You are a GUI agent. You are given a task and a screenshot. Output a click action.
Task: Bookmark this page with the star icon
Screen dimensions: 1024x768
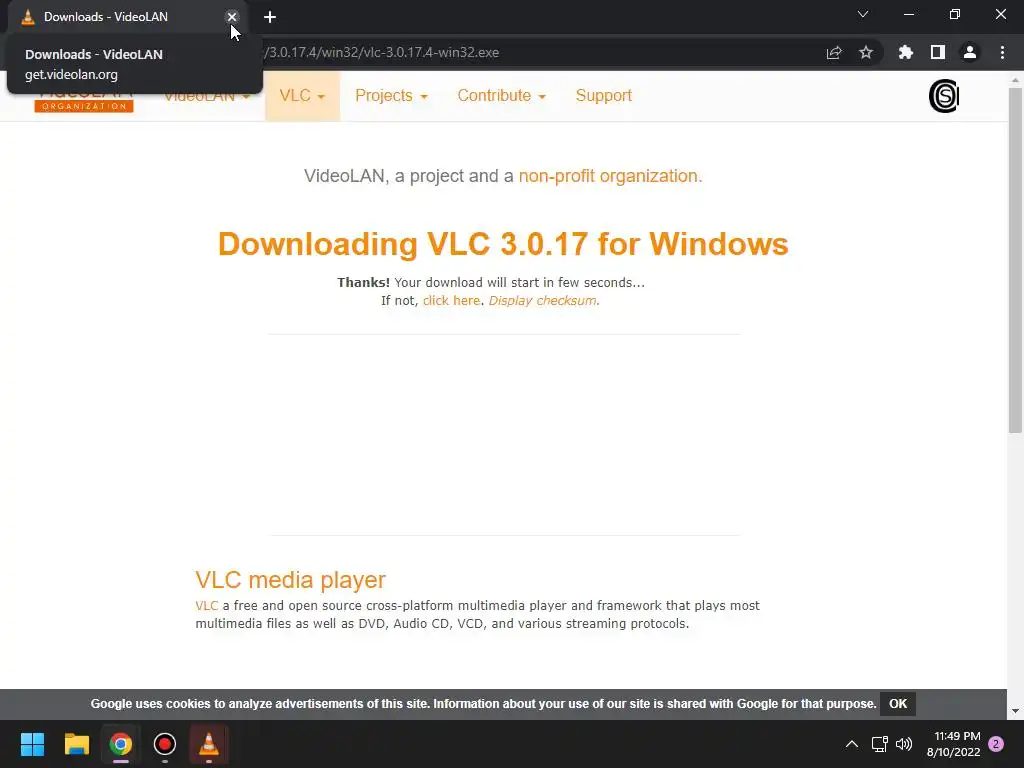point(866,52)
